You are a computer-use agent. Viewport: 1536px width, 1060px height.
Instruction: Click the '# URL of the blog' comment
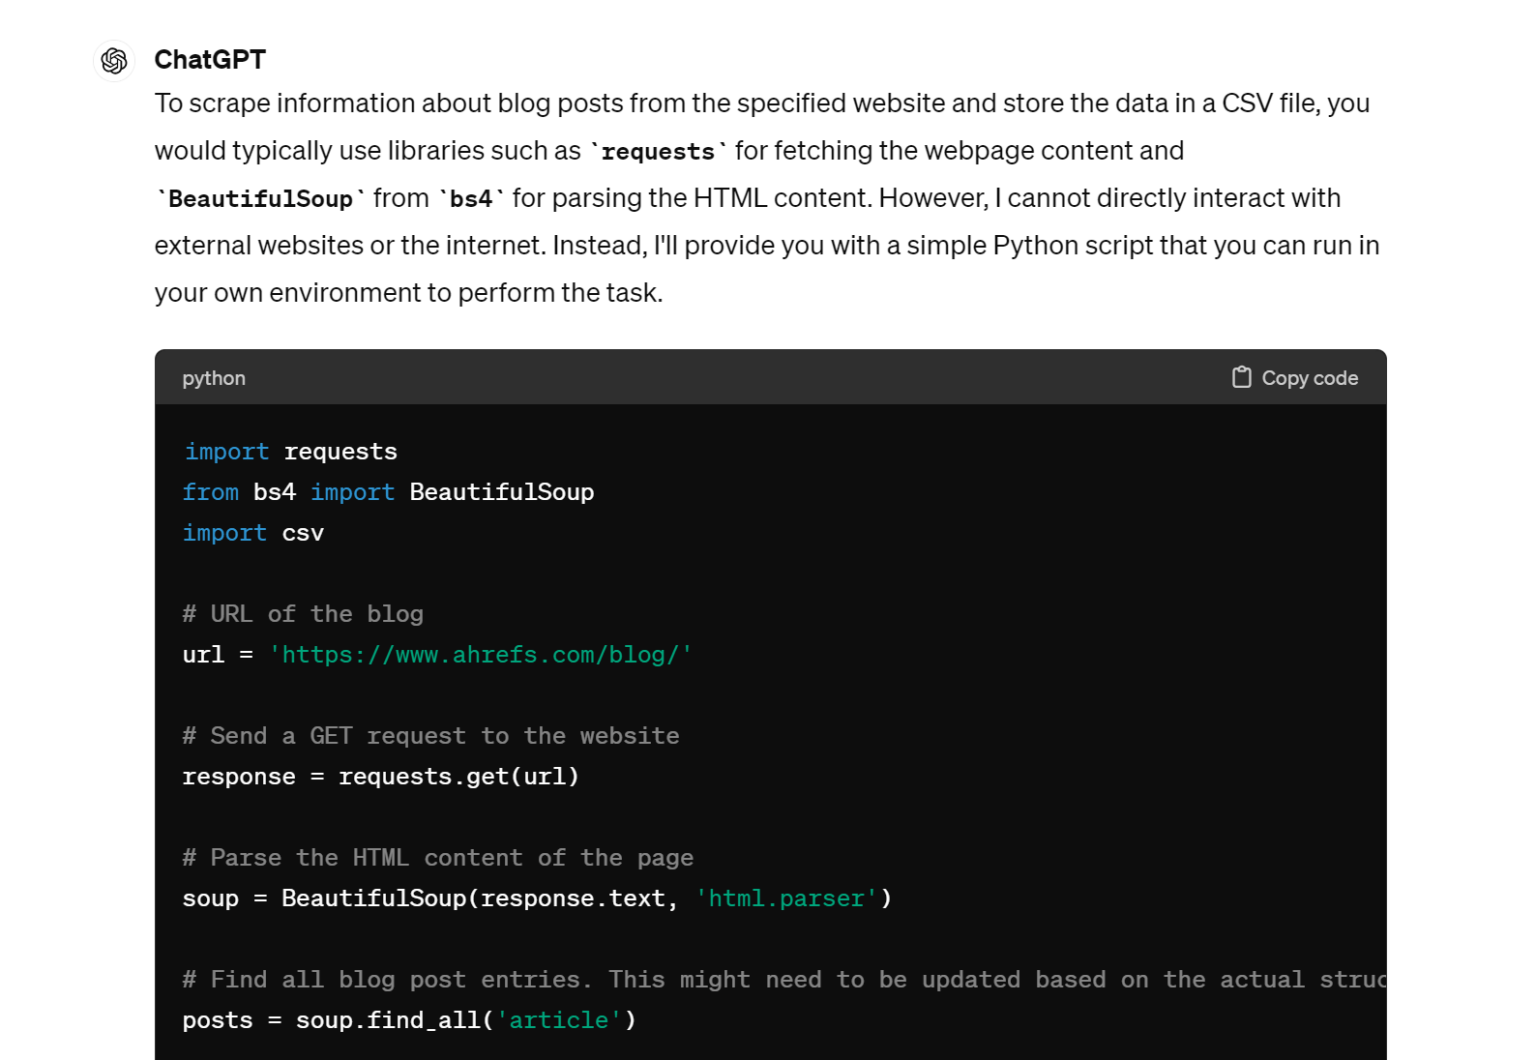coord(303,614)
